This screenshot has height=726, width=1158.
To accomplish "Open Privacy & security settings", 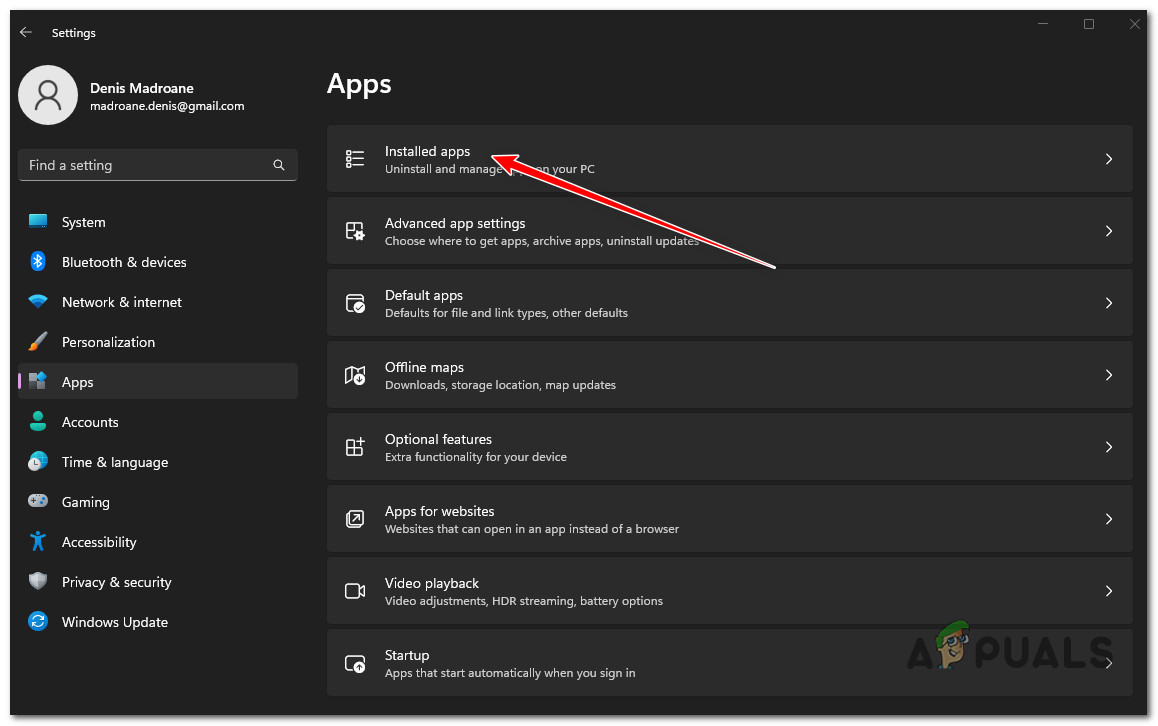I will click(117, 581).
